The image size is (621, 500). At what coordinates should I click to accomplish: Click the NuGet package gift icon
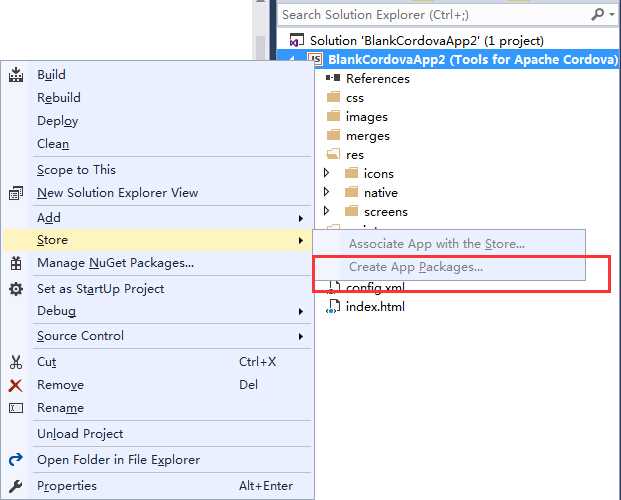(16, 263)
